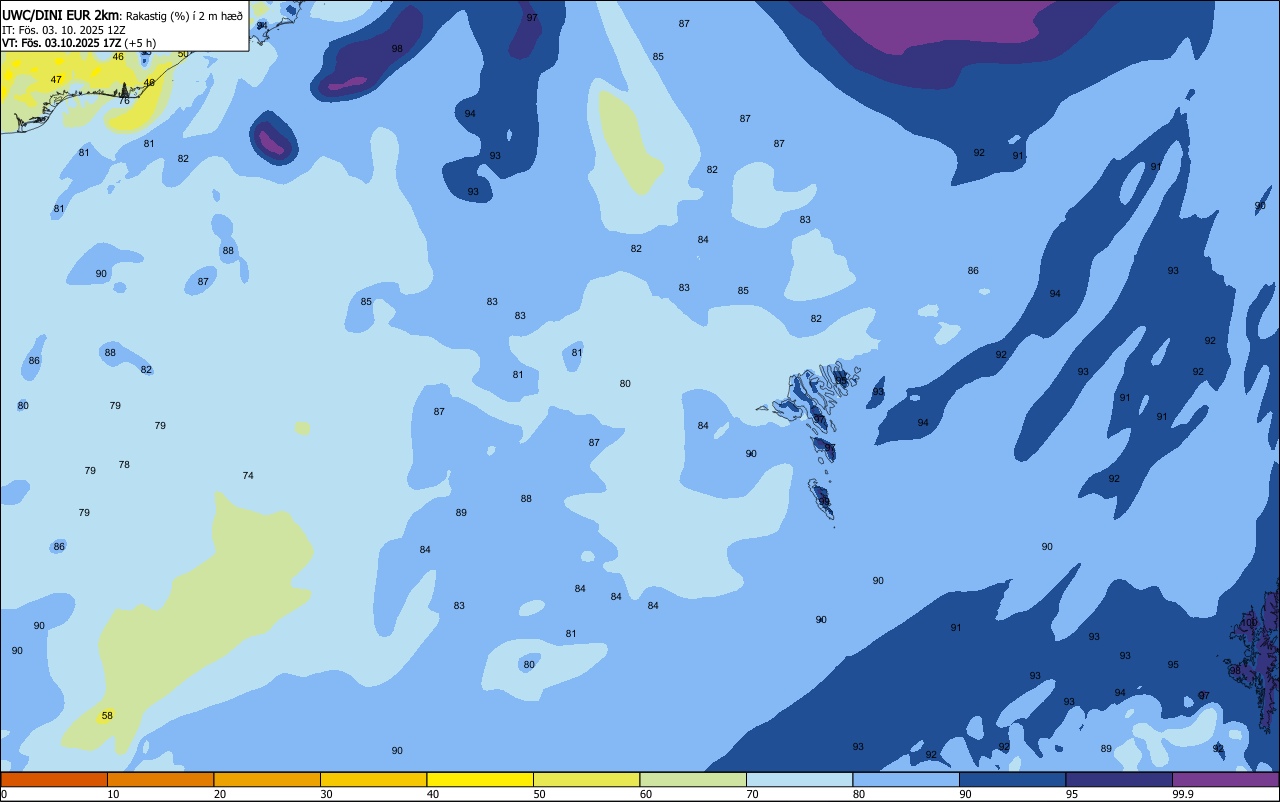
Task: Click the 'VT: Fös. 03.10.2025 17Z (+5 h)' line
Action: pos(78,43)
